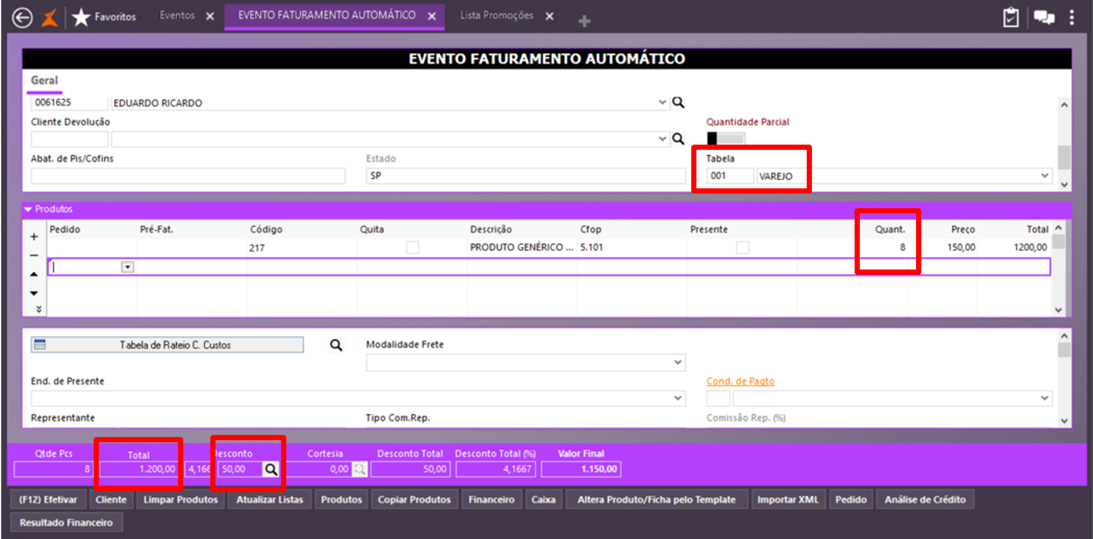Open the Cond. de Pagto dropdown
This screenshot has height=539, width=1093.
[1045, 398]
